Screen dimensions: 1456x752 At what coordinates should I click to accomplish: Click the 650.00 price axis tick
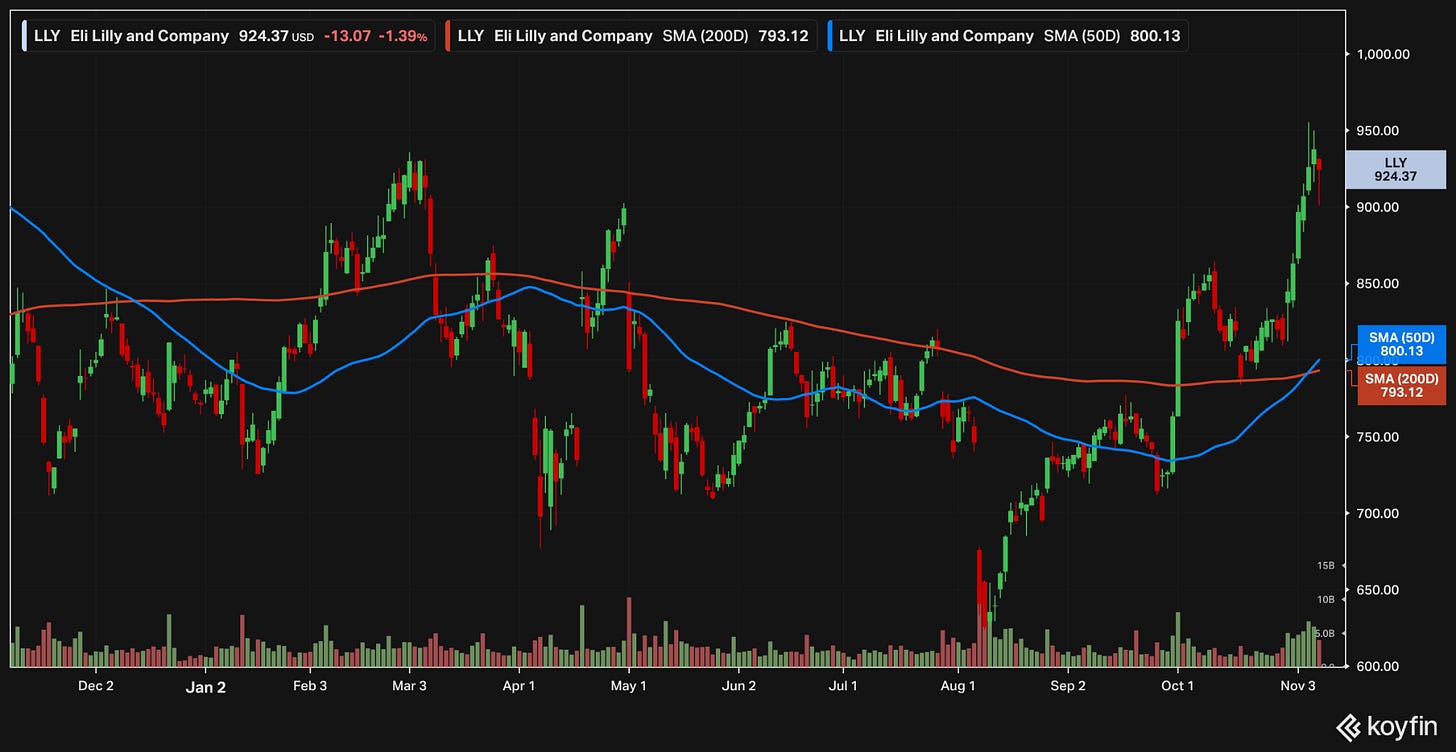pos(1377,590)
